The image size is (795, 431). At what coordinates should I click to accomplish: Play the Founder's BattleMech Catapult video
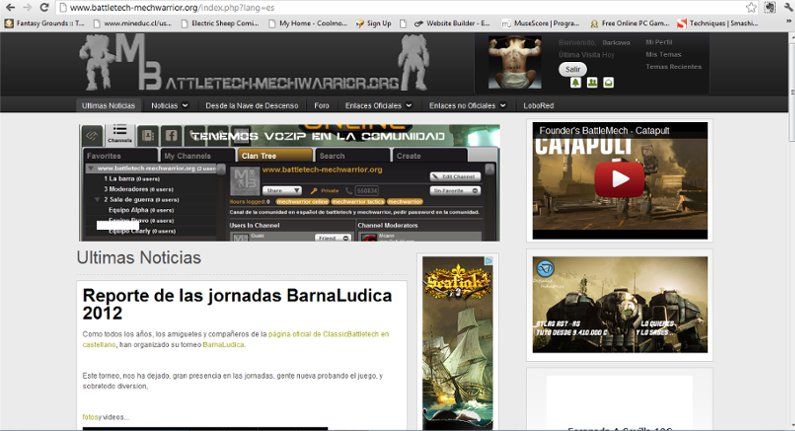click(x=620, y=179)
